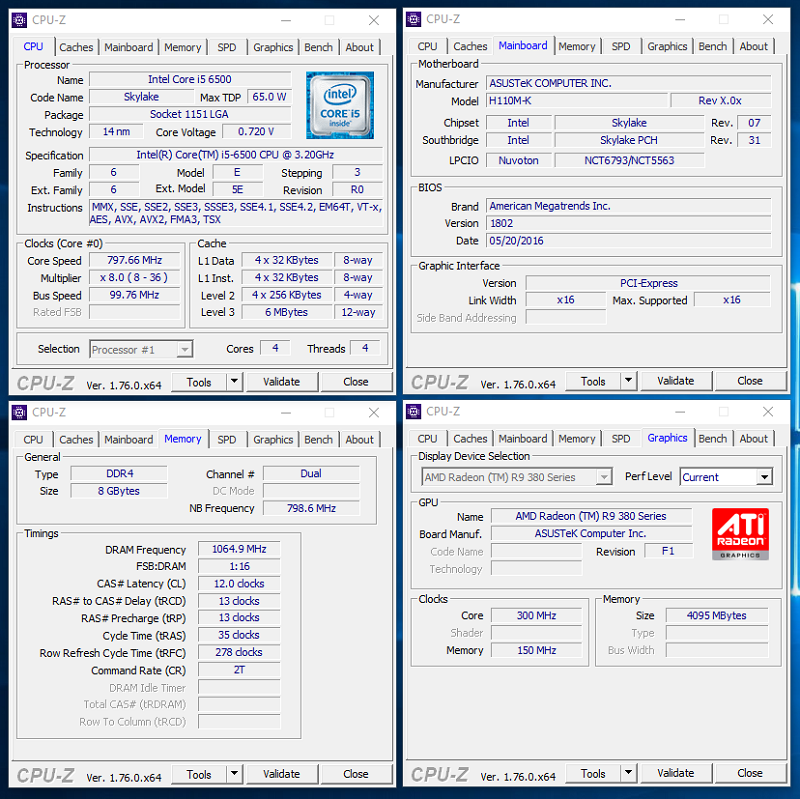Click the Intel Core i5 inside logo
800x799 pixels.
pyautogui.click(x=340, y=105)
